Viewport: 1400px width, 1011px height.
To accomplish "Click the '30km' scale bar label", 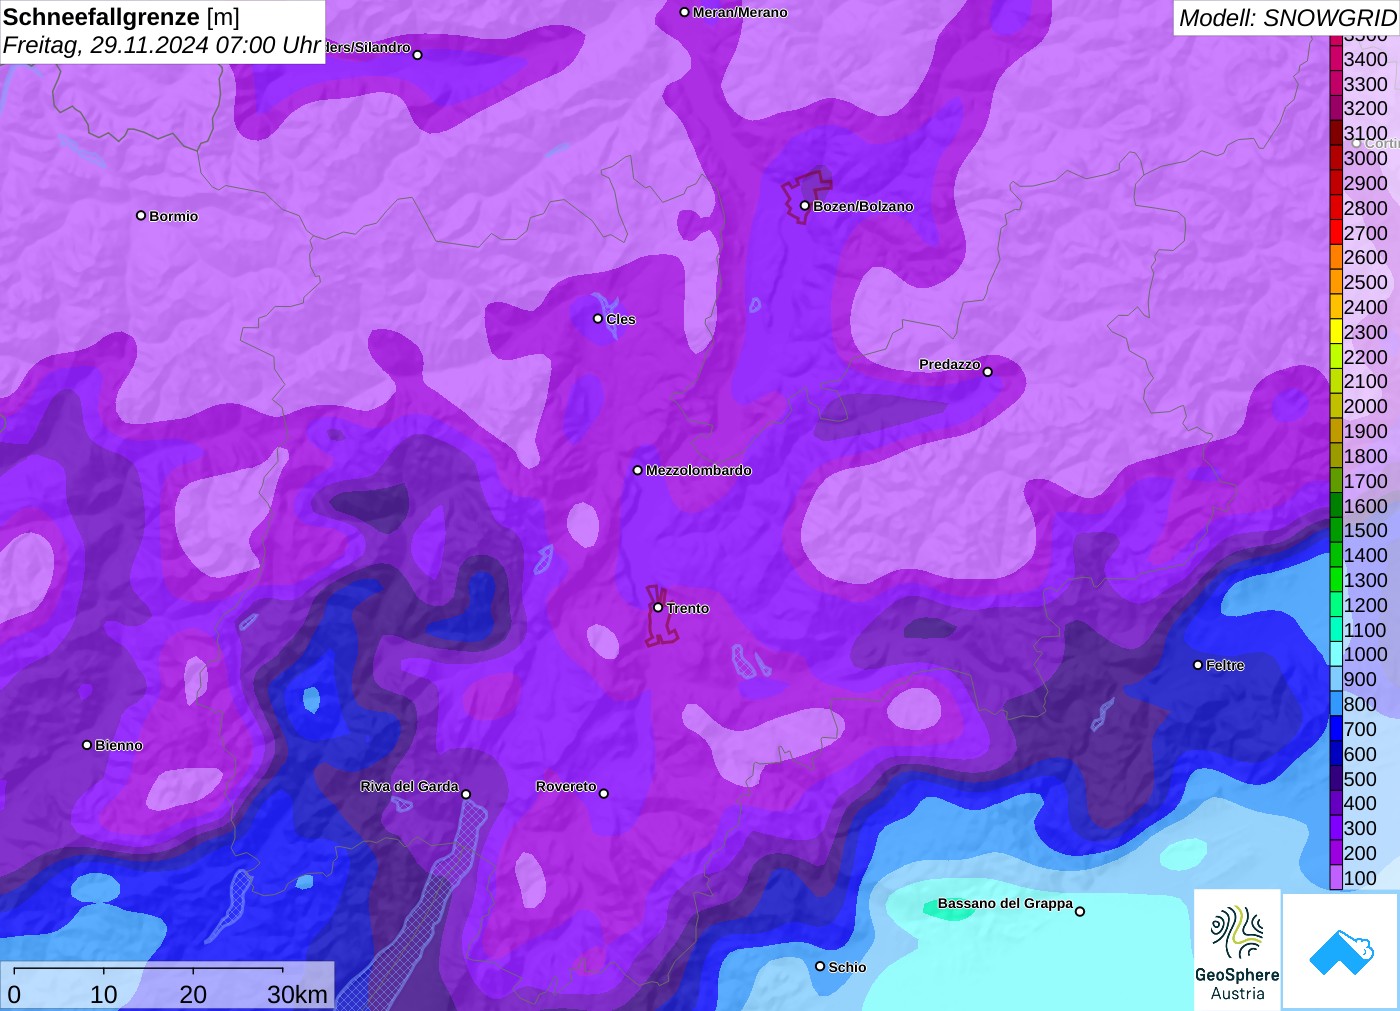I will click(x=297, y=994).
